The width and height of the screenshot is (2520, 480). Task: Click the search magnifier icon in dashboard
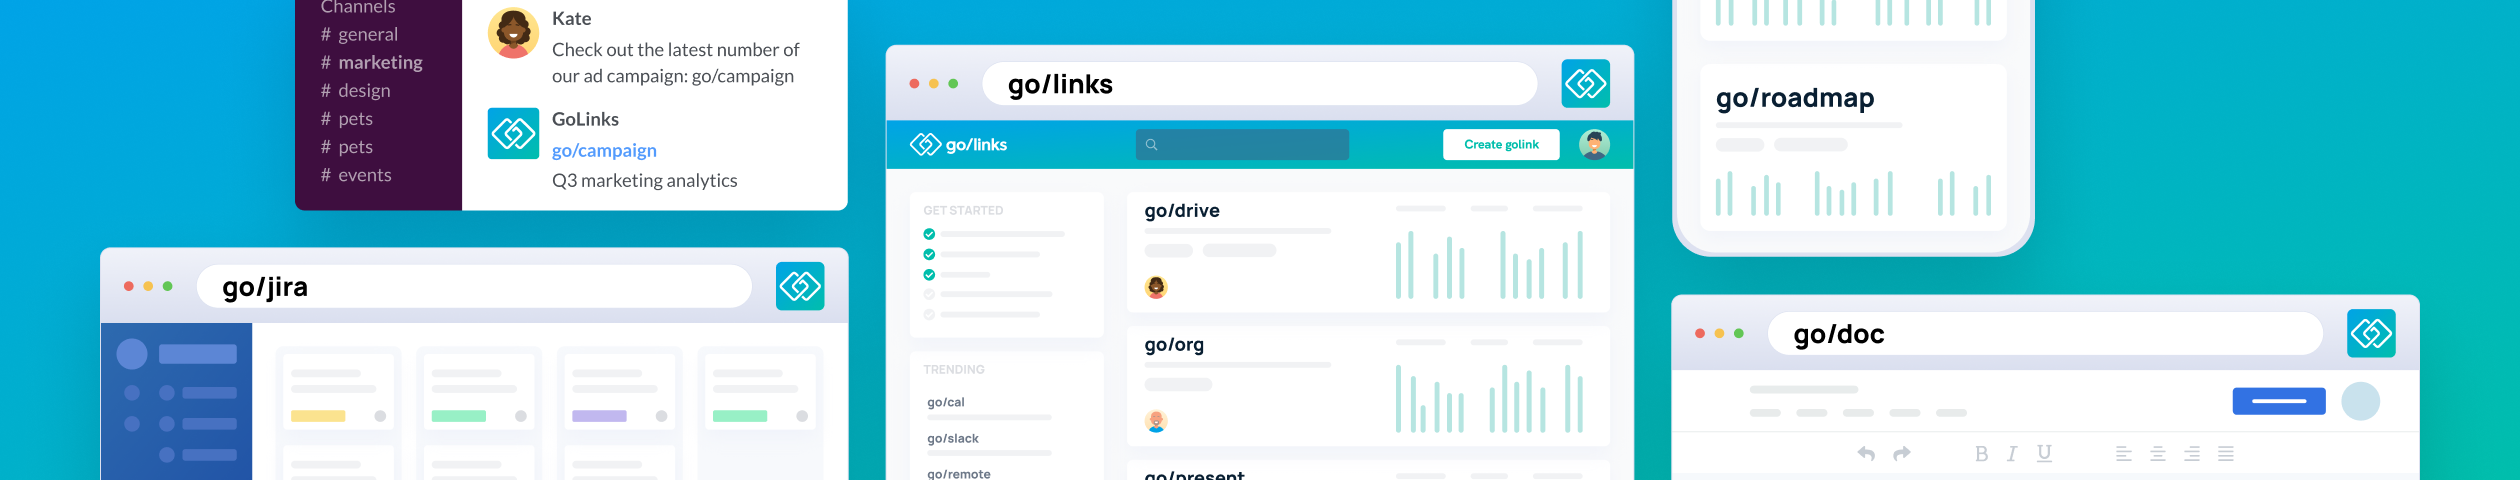coord(1151,145)
